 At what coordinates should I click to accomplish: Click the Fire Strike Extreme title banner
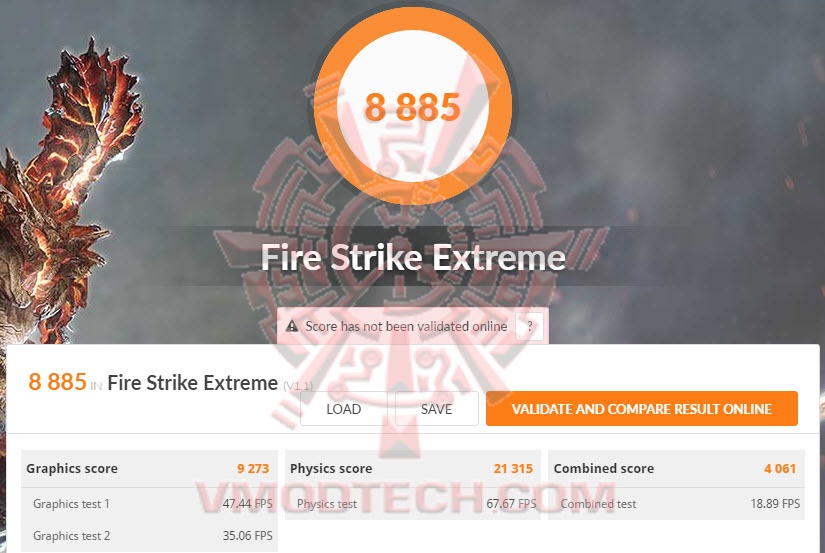coord(413,257)
